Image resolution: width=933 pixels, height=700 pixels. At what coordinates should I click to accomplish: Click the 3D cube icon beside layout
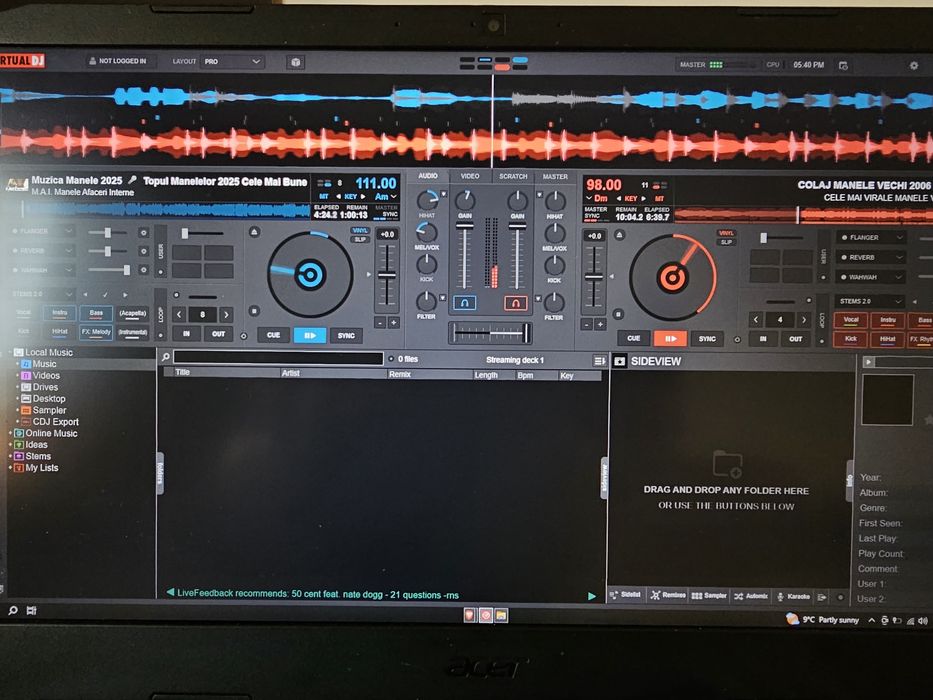point(296,62)
